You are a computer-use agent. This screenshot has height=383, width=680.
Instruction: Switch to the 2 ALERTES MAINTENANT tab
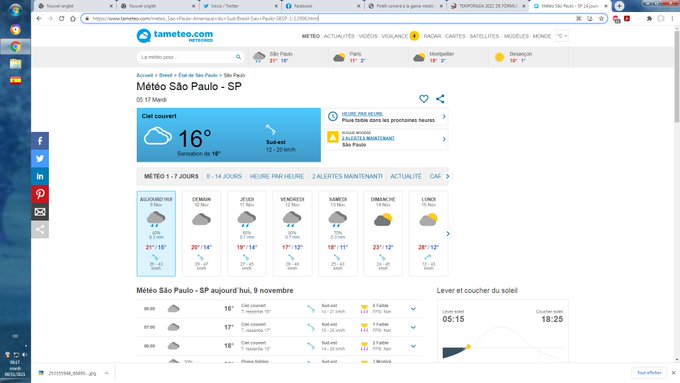347,177
